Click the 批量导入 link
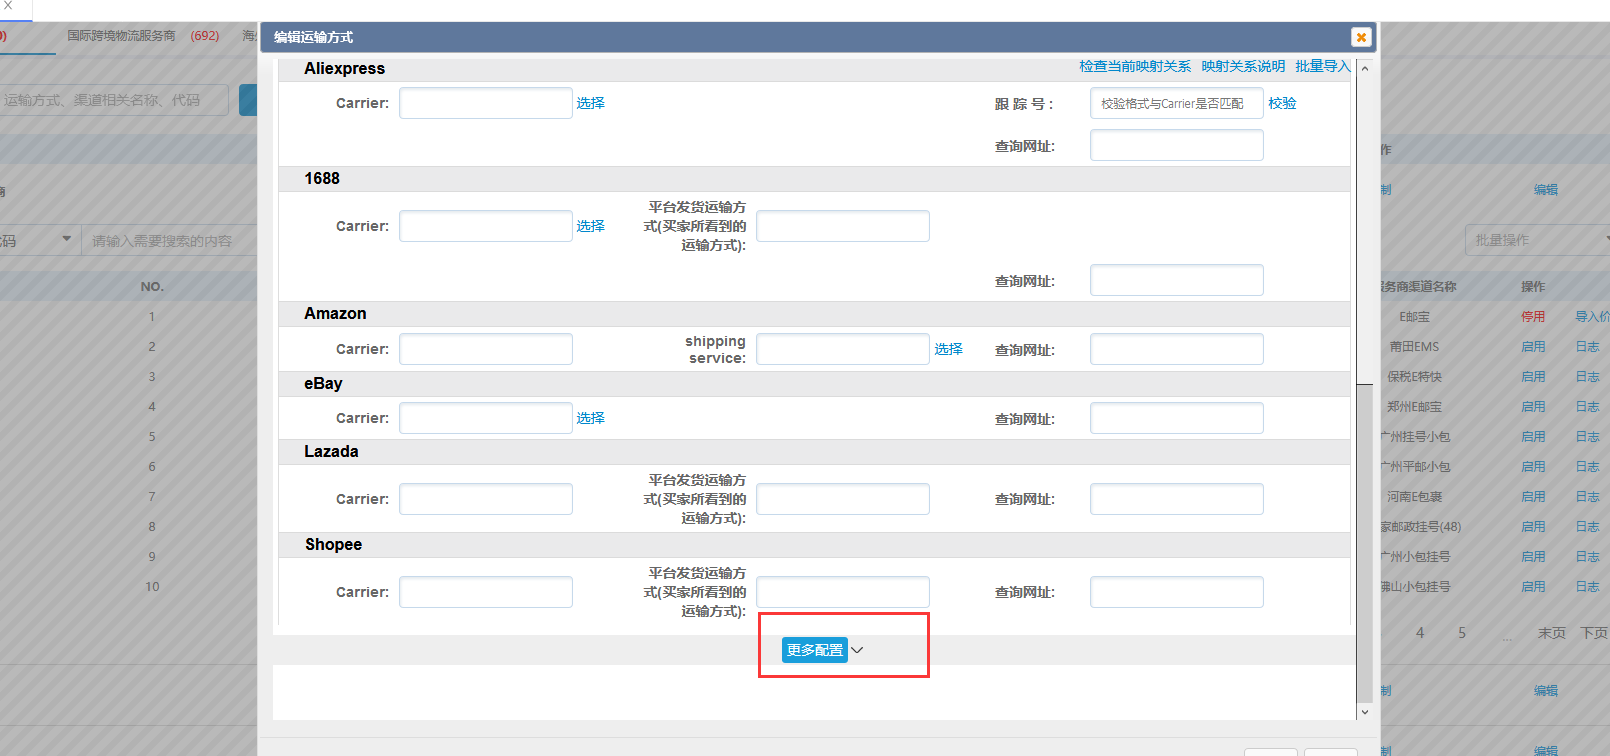This screenshot has height=756, width=1610. point(1322,66)
